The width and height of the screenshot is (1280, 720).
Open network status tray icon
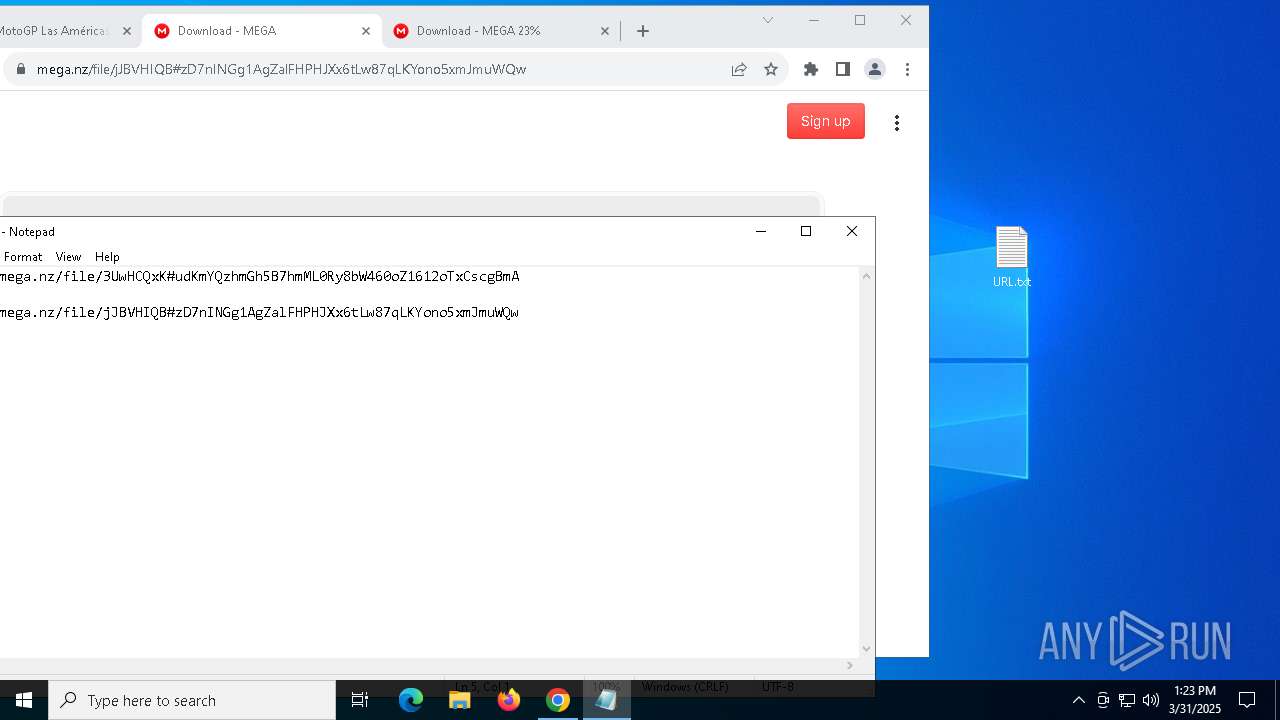1127,700
